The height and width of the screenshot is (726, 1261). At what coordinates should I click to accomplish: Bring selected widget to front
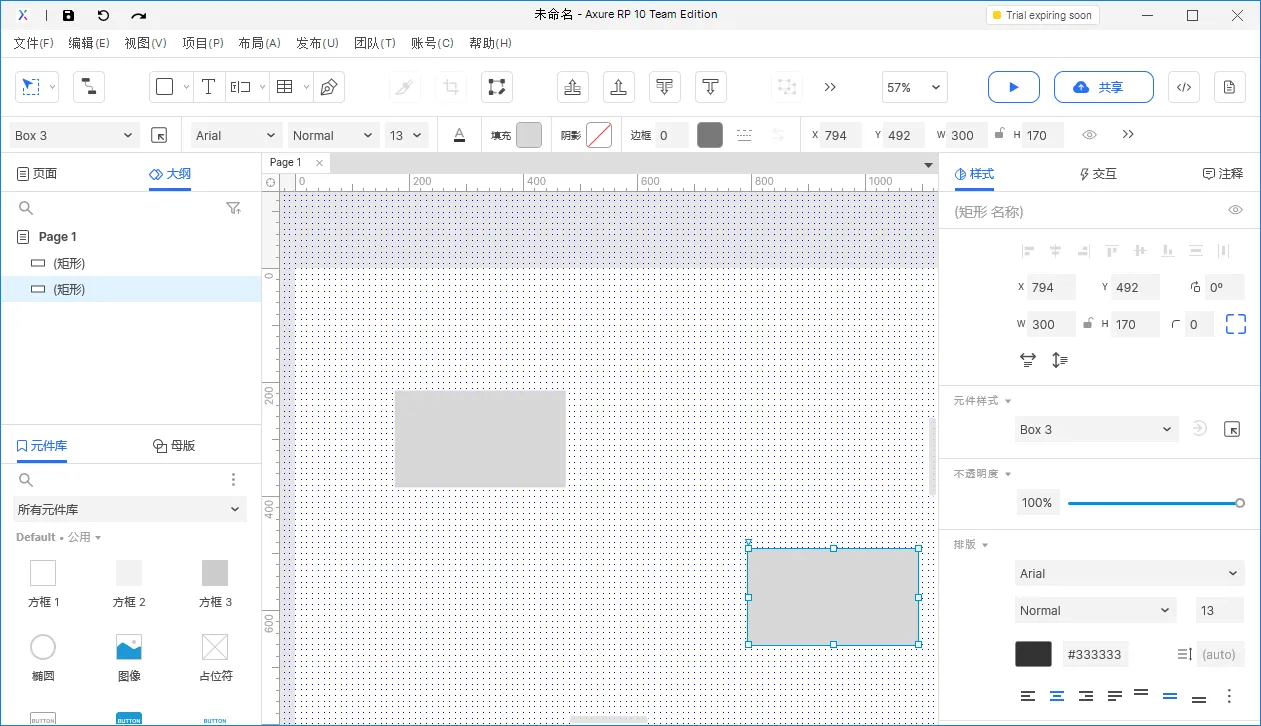(573, 87)
